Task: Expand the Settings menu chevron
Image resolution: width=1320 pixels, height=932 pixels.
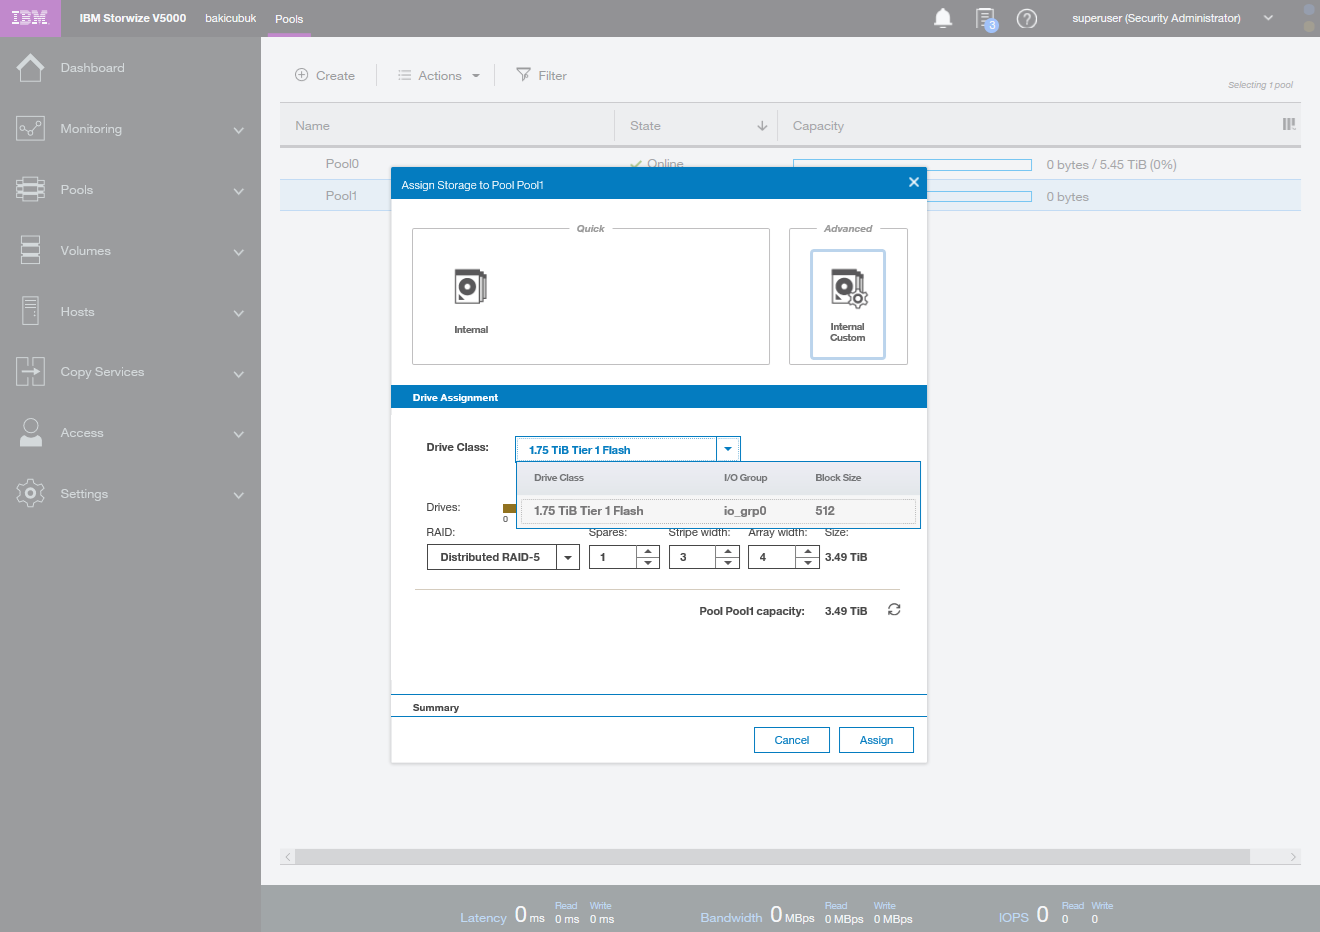Action: (x=238, y=495)
